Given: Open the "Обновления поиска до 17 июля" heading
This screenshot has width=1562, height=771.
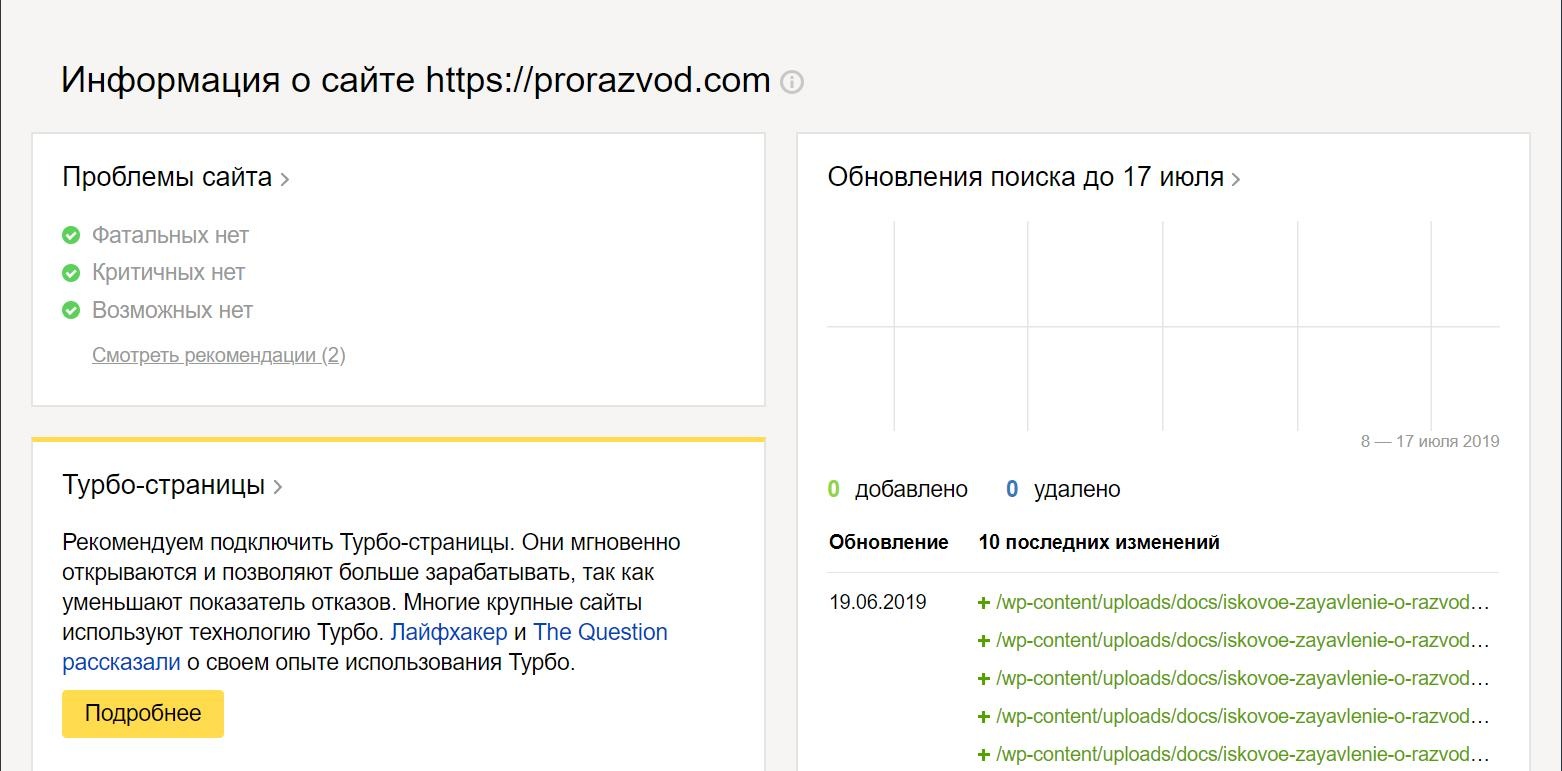Looking at the screenshot, I should pos(1025,178).
